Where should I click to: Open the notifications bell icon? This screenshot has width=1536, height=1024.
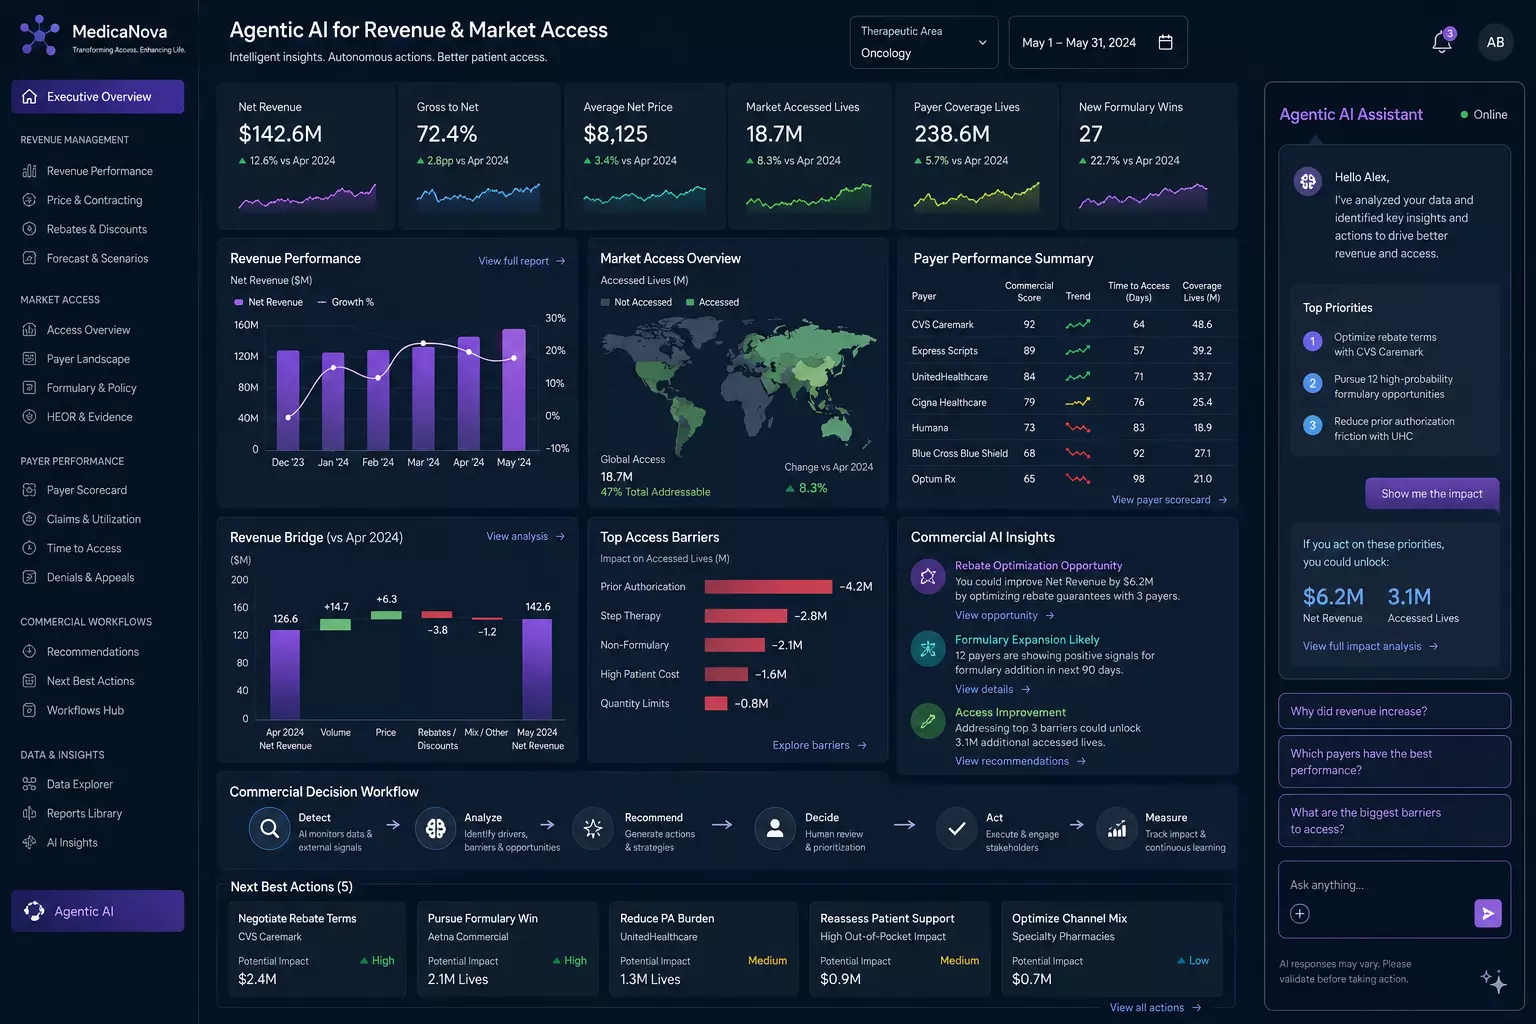click(1442, 42)
